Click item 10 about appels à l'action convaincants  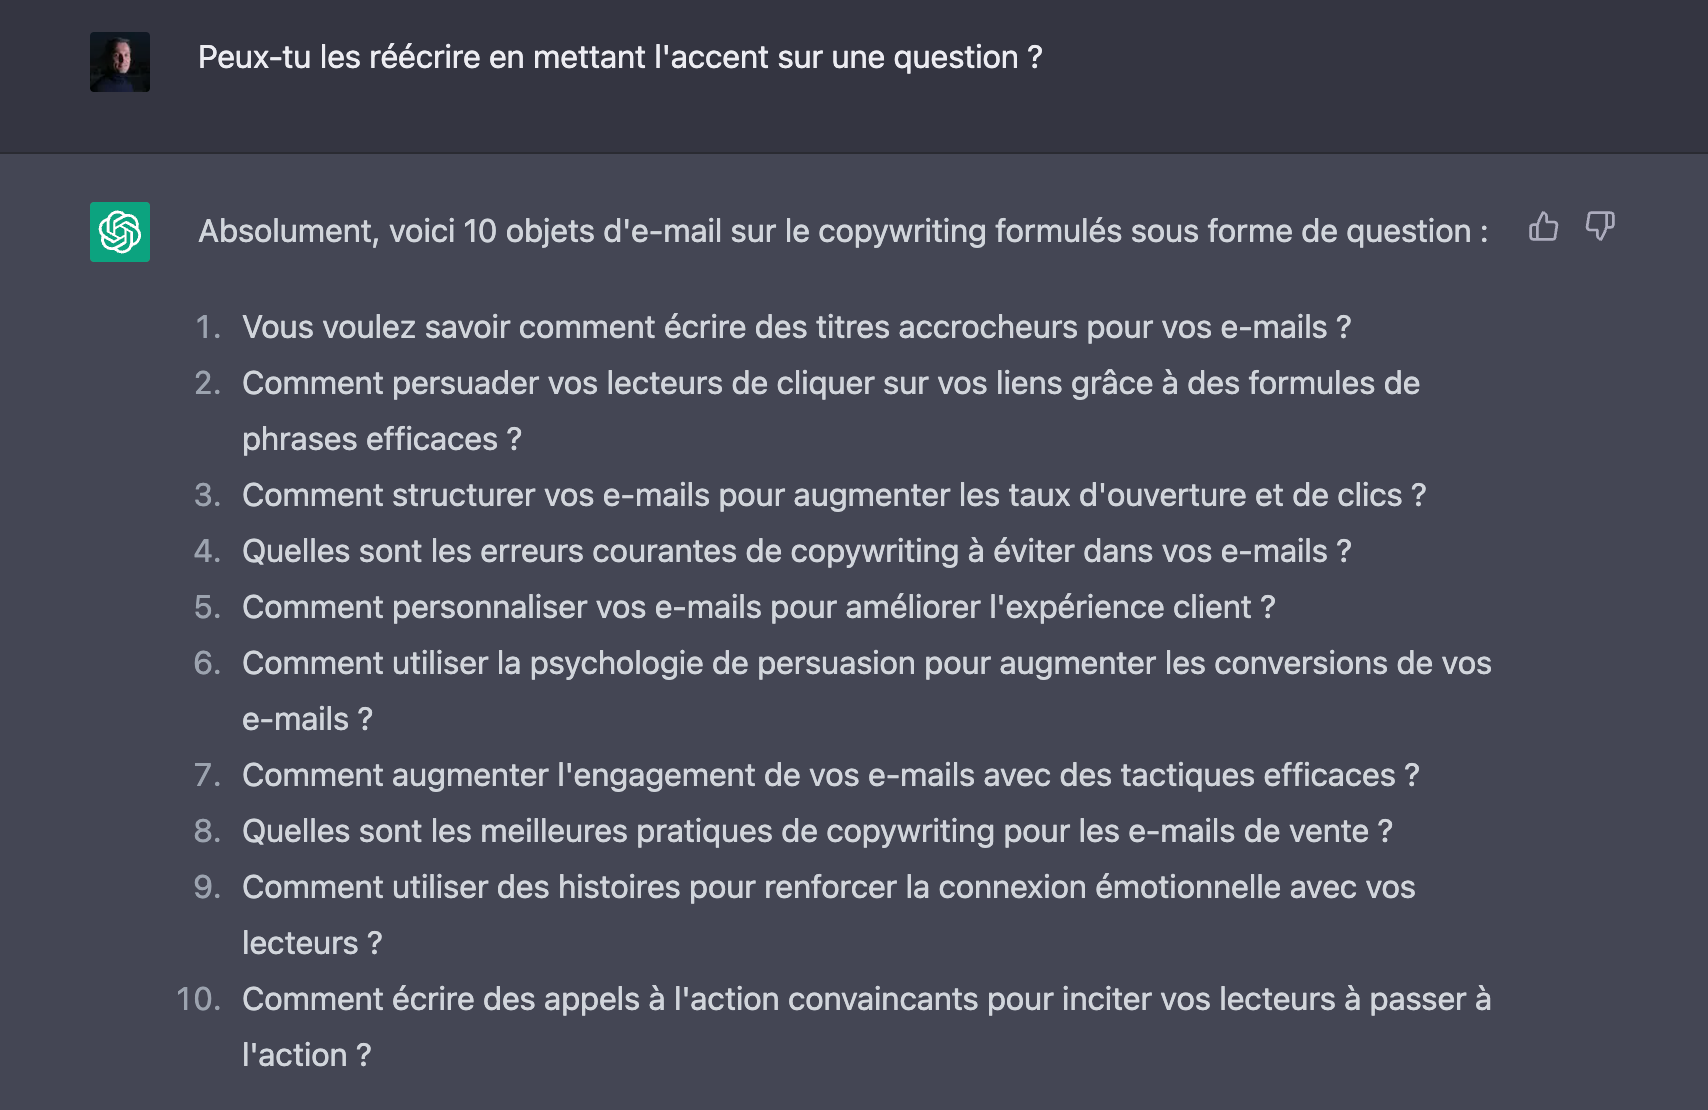click(x=867, y=998)
